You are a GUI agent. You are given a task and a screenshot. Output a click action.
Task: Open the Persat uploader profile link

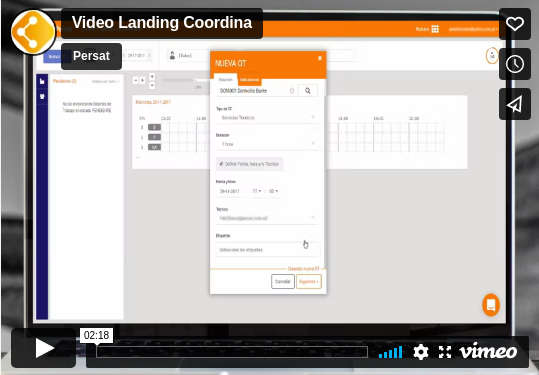[91, 56]
